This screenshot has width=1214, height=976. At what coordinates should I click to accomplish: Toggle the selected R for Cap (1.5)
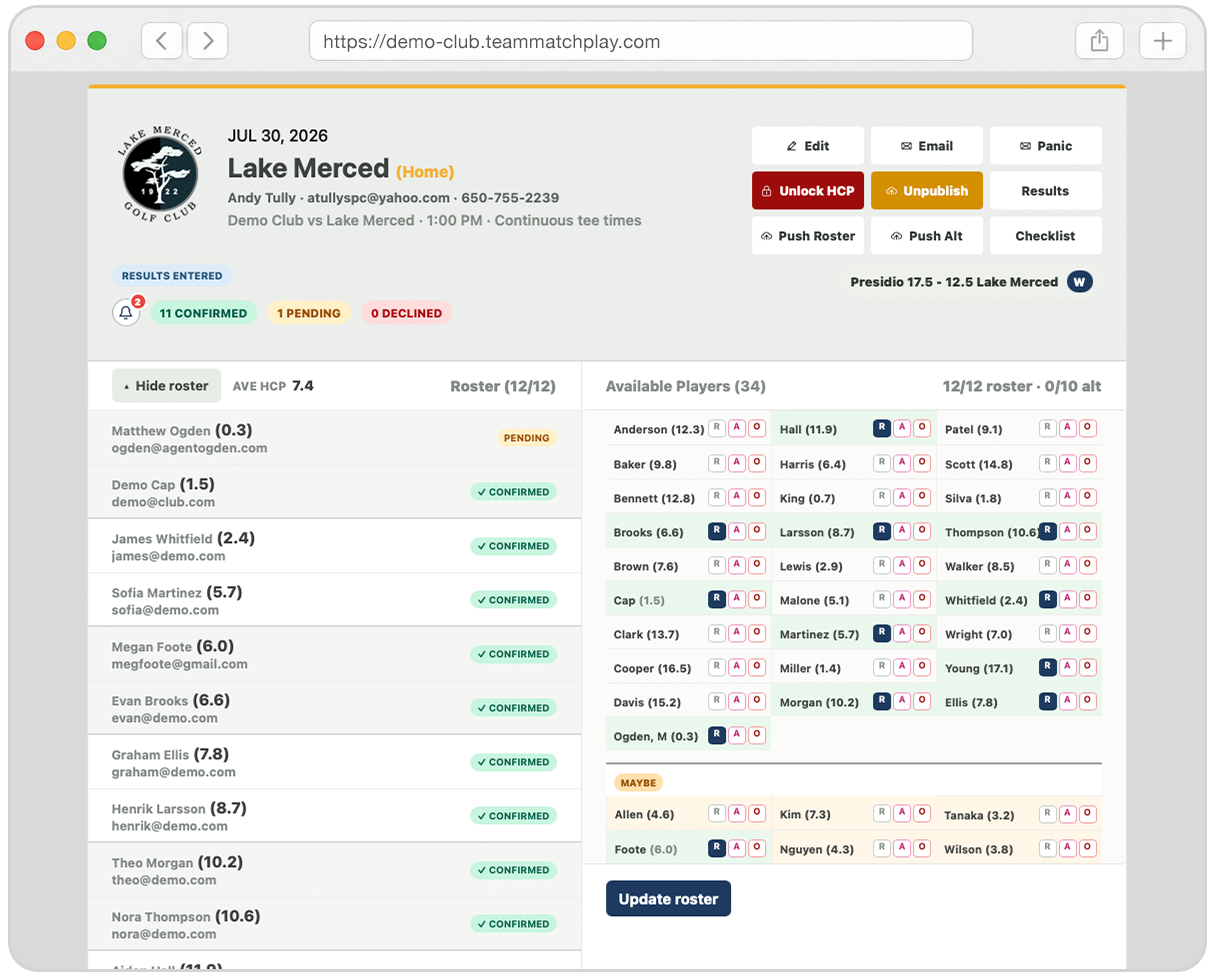(717, 599)
